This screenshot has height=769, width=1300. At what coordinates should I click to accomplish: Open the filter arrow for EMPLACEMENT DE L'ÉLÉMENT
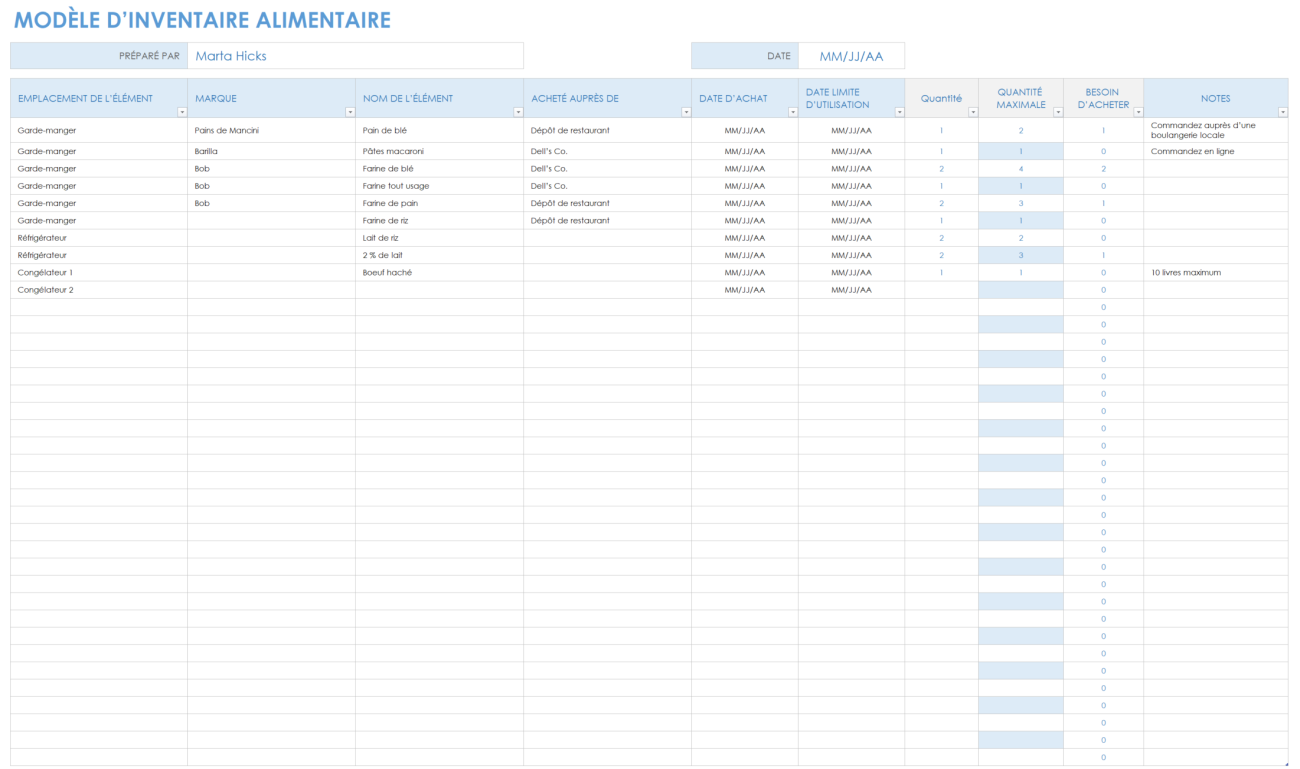coord(182,112)
